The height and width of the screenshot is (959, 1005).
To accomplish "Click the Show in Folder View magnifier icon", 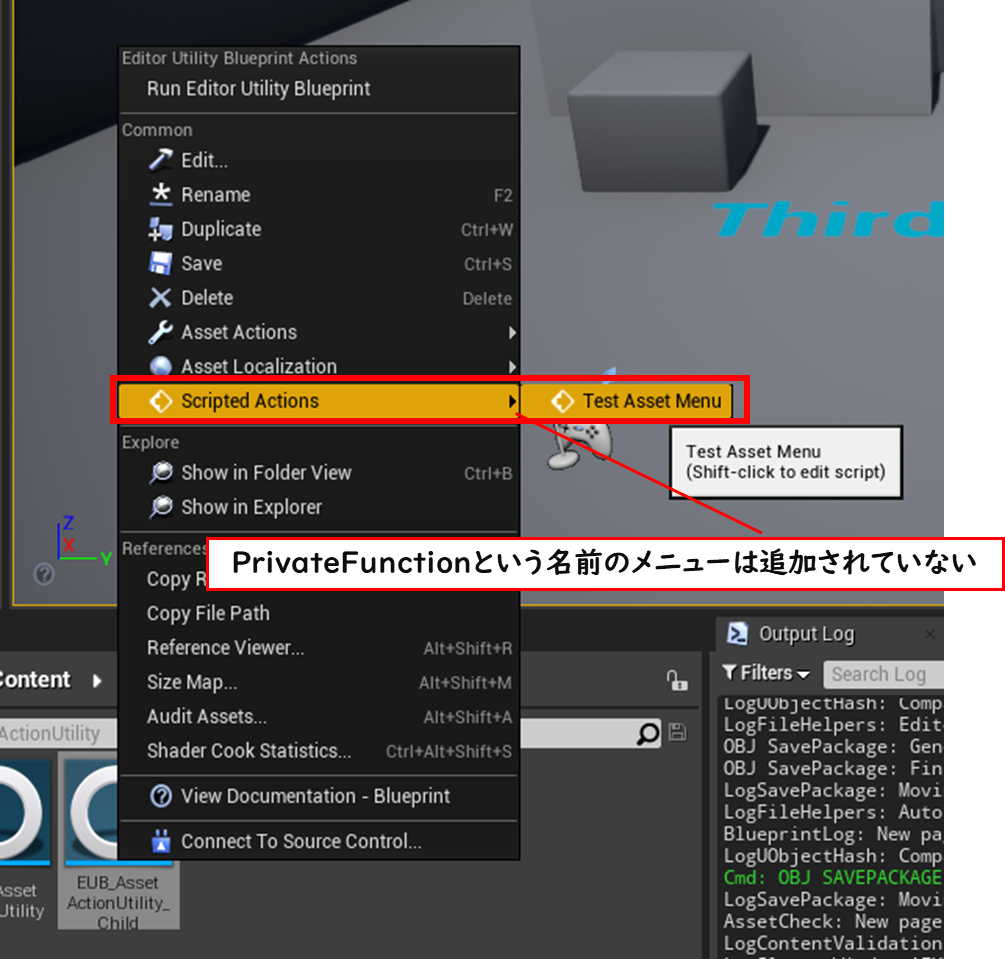I will 160,473.
